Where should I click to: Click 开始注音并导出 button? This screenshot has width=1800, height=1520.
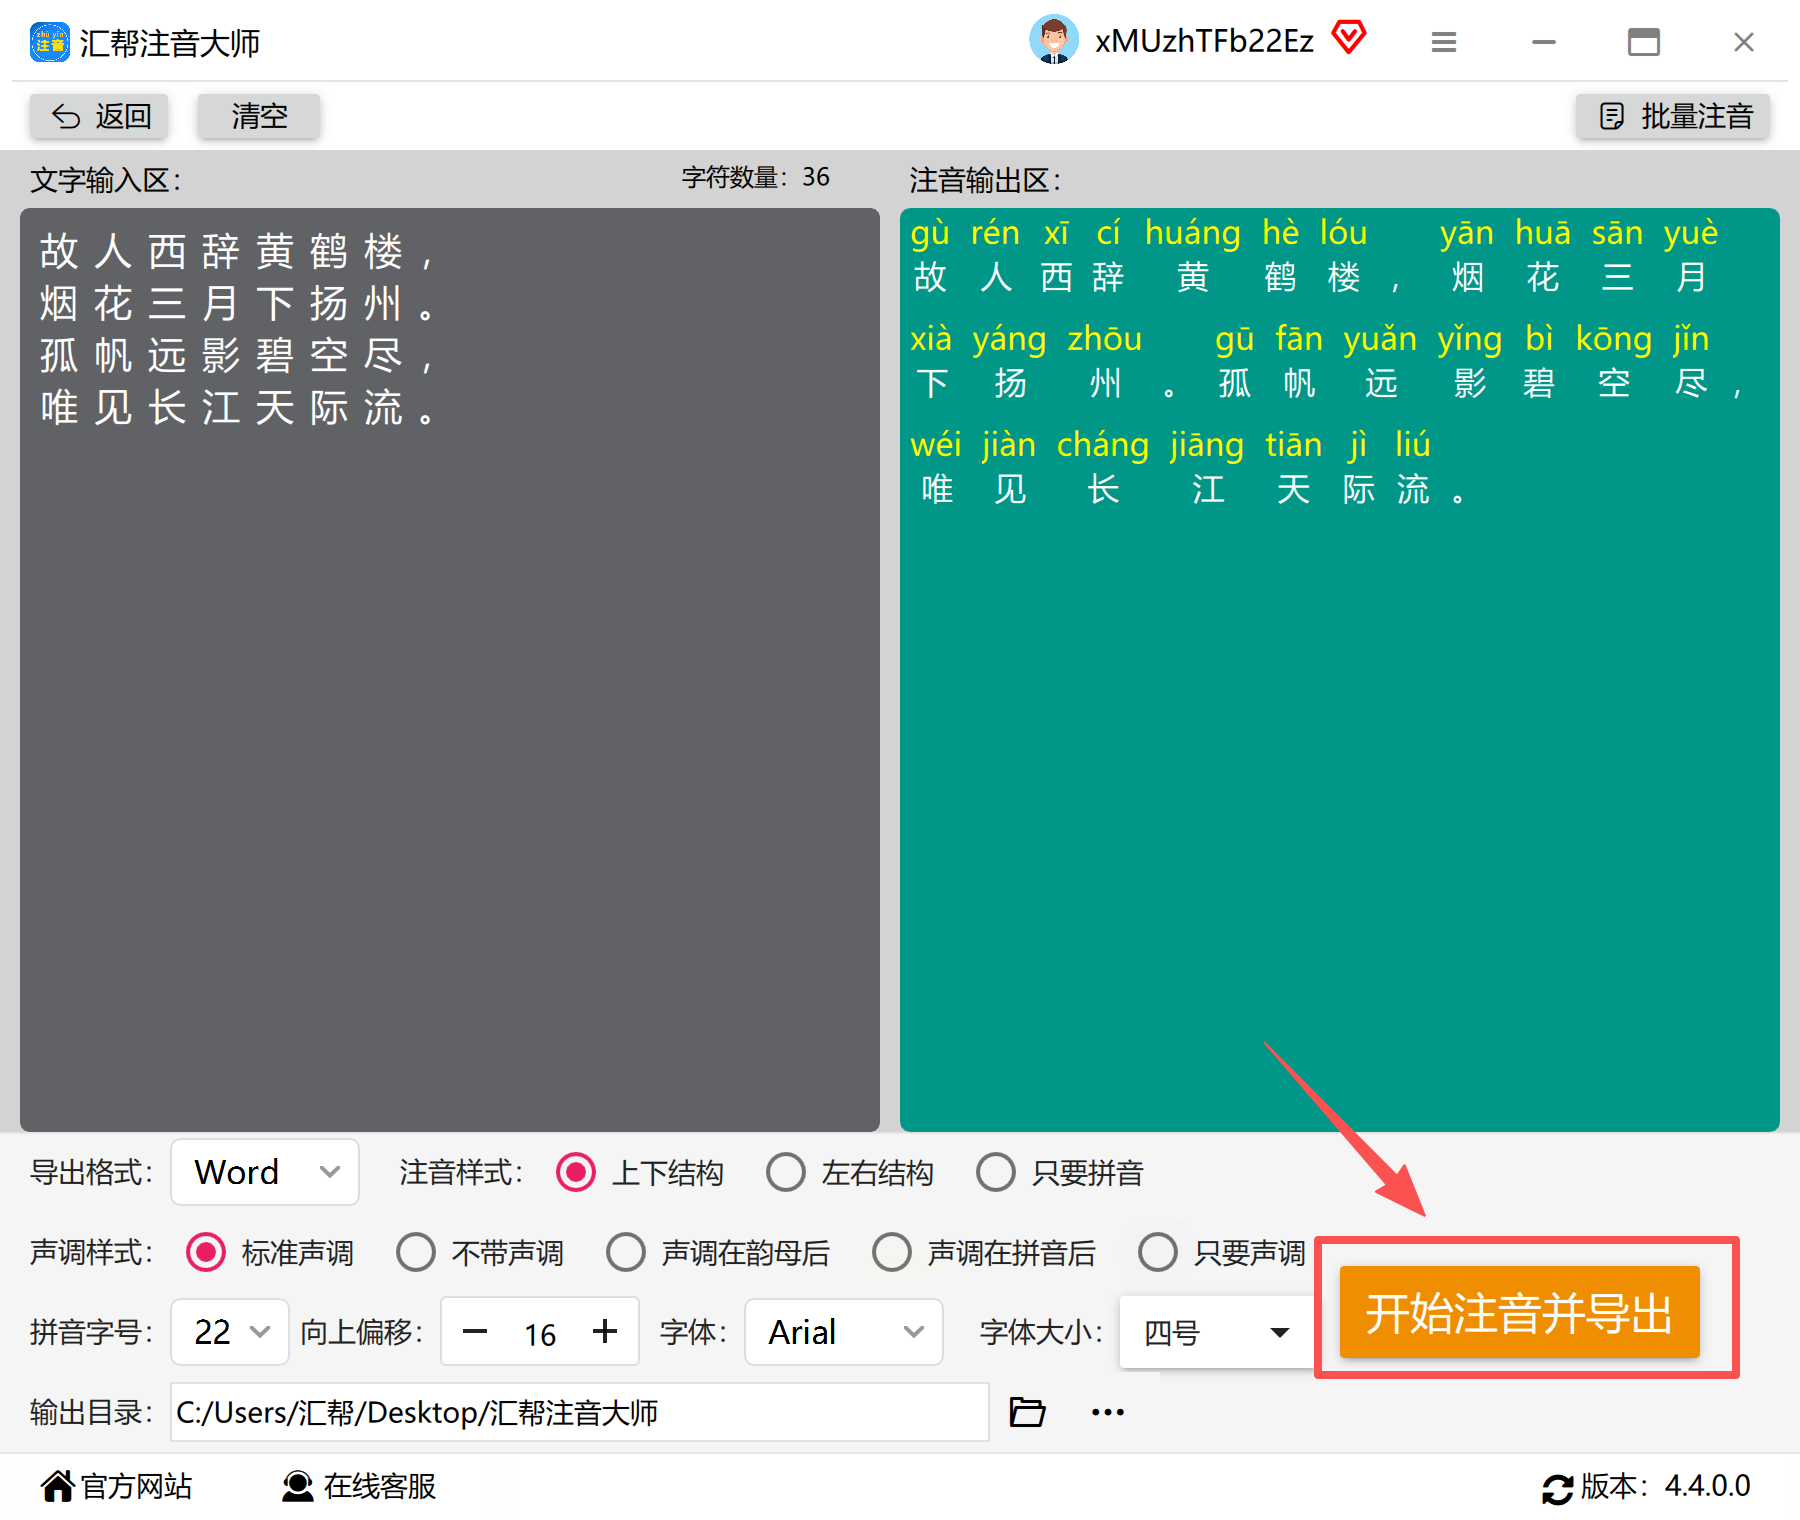[1519, 1312]
